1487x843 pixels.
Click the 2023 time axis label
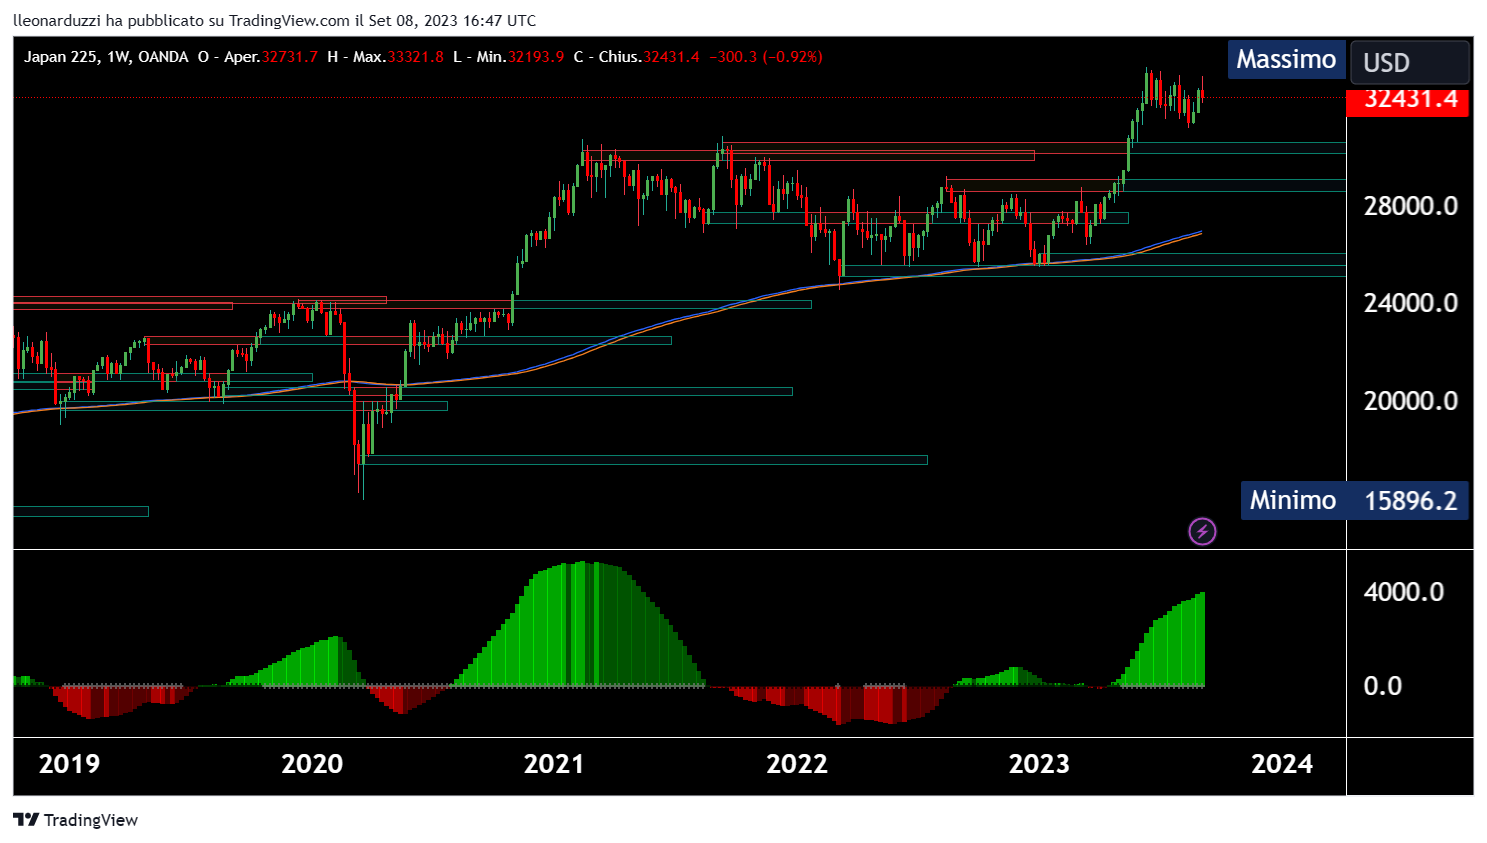(1039, 764)
